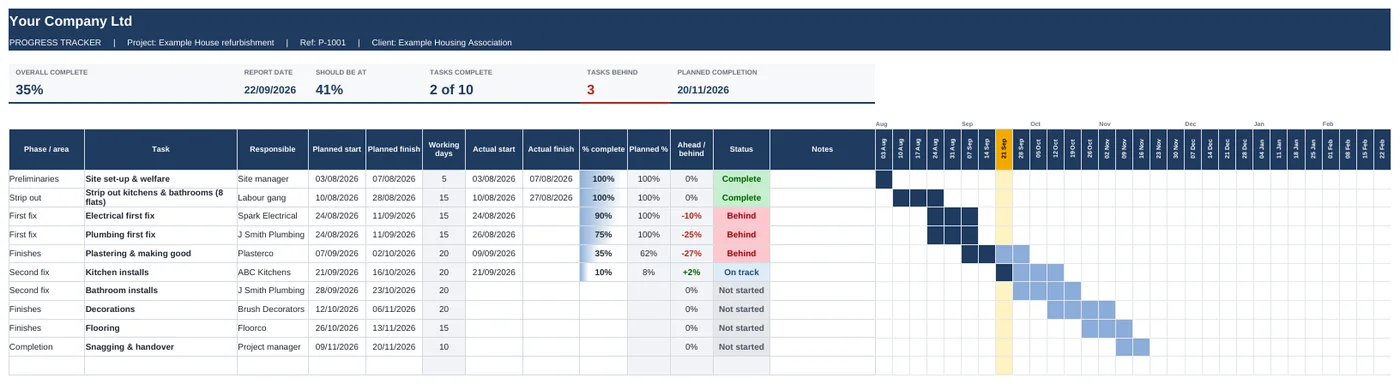Click the "On track" status for Kitchen installs
This screenshot has width=1400, height=384.
click(741, 272)
